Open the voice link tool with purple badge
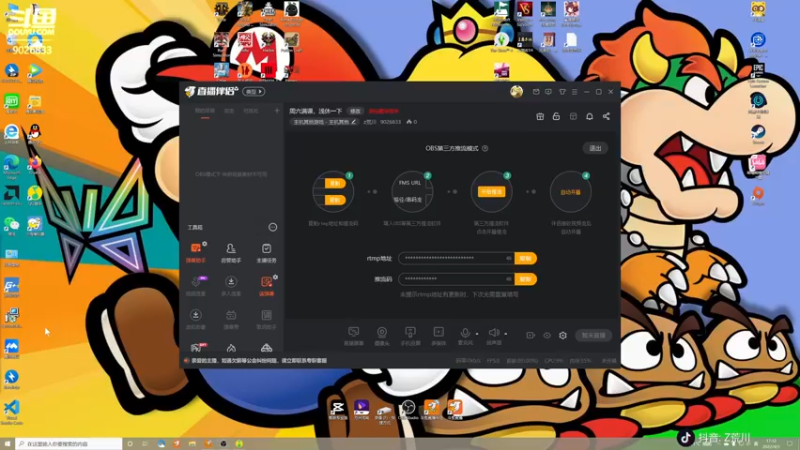800x450 pixels. click(195, 285)
